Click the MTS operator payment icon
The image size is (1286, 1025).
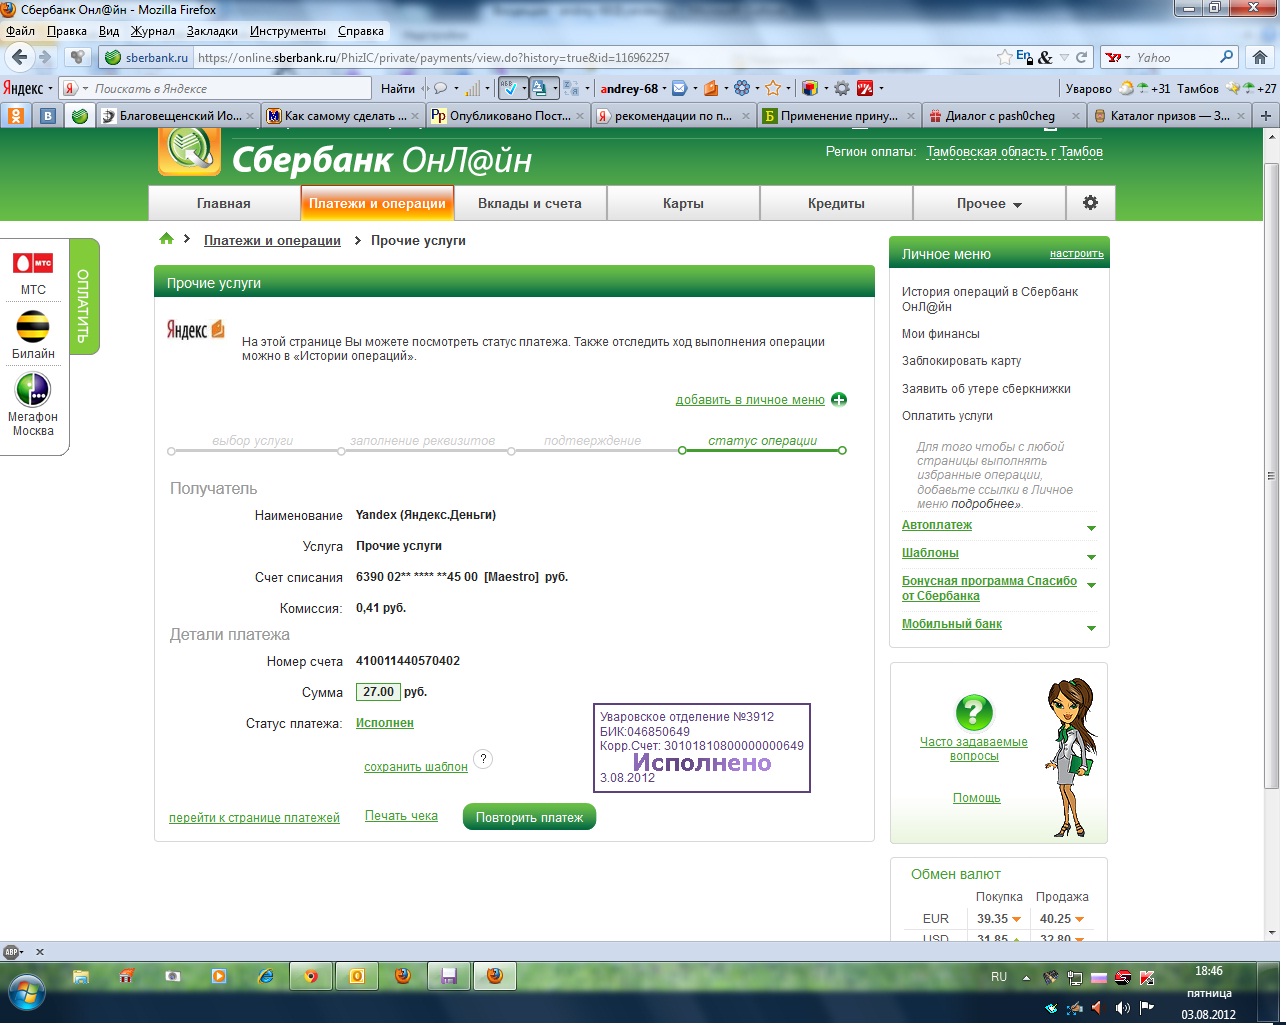click(x=33, y=263)
